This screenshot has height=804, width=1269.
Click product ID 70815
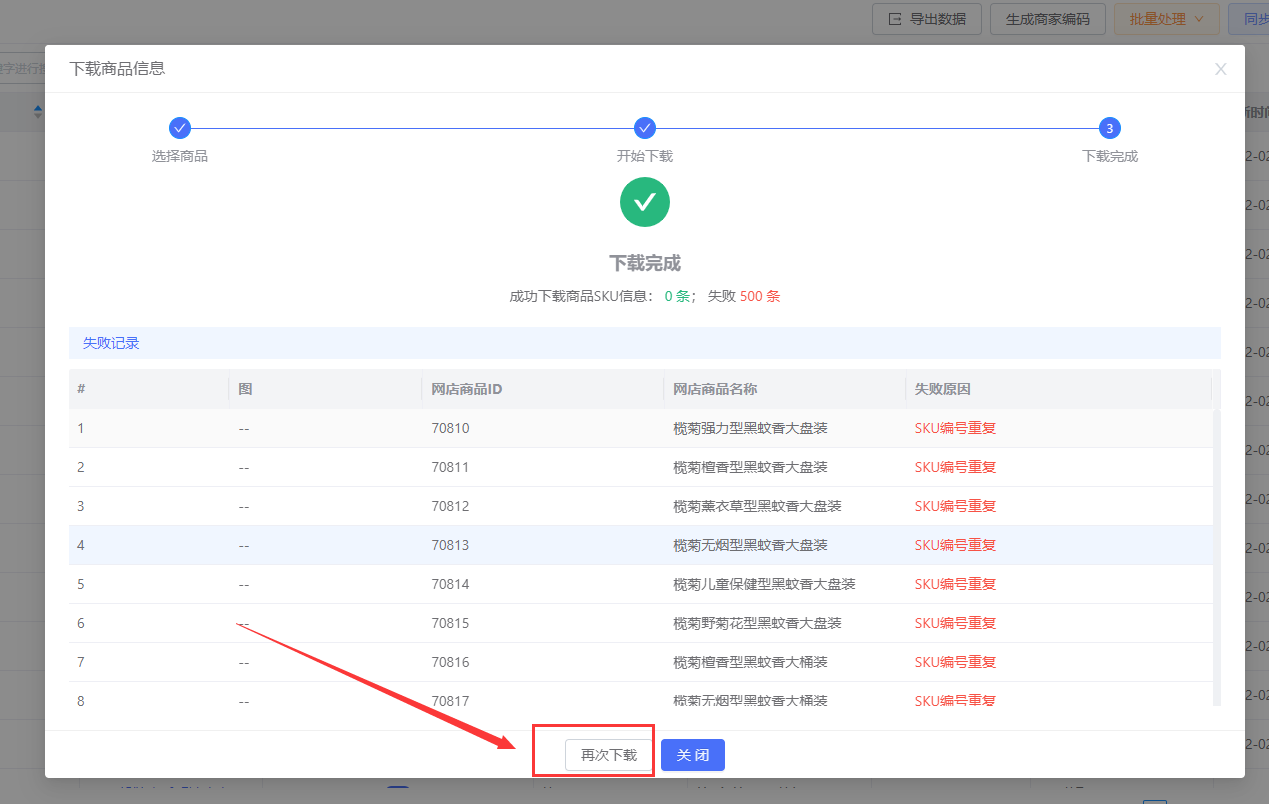point(450,623)
